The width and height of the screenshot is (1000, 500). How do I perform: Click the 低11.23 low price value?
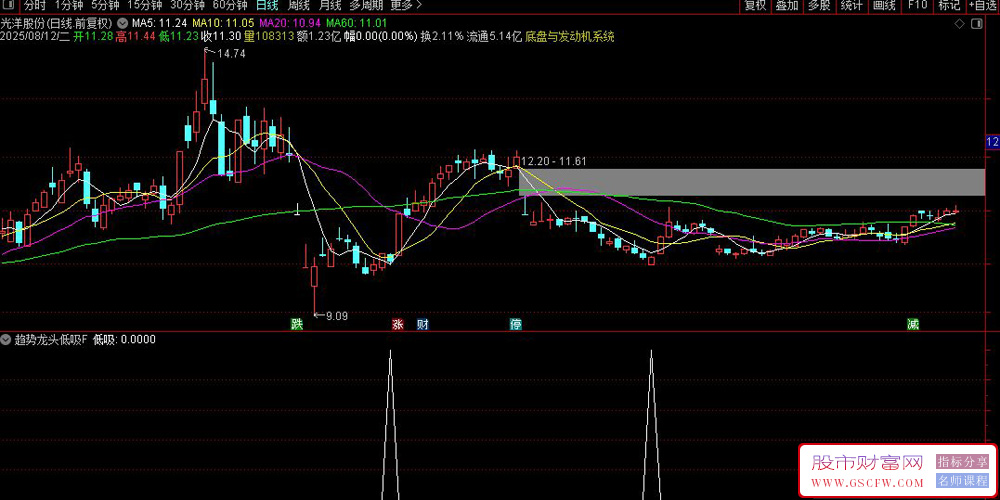(179, 36)
